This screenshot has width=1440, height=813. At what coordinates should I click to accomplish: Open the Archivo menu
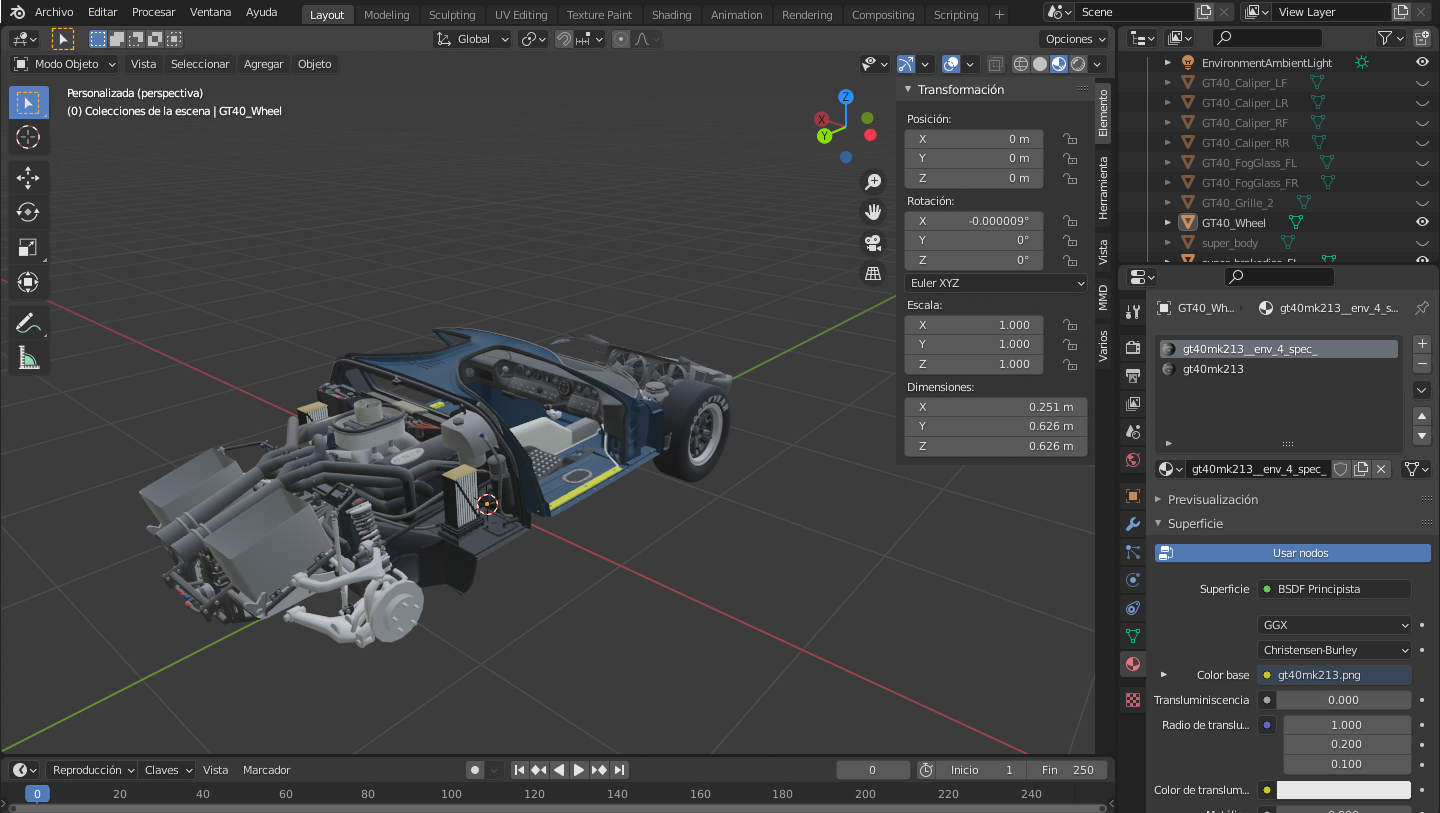pos(54,12)
